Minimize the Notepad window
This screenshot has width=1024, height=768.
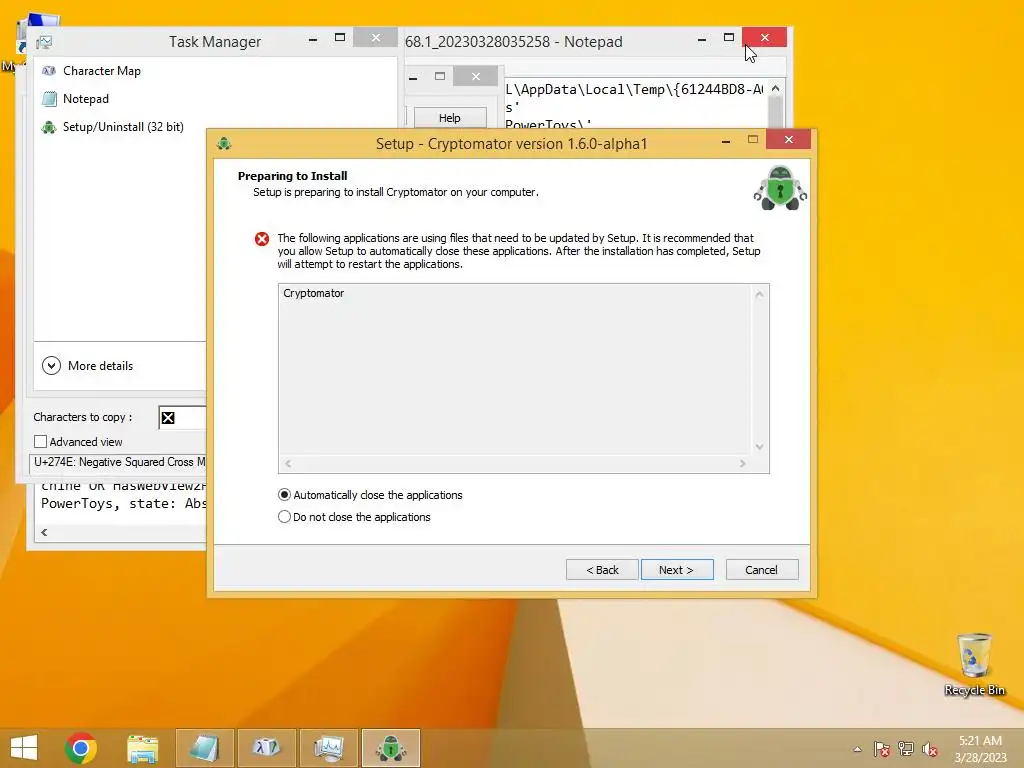point(702,39)
